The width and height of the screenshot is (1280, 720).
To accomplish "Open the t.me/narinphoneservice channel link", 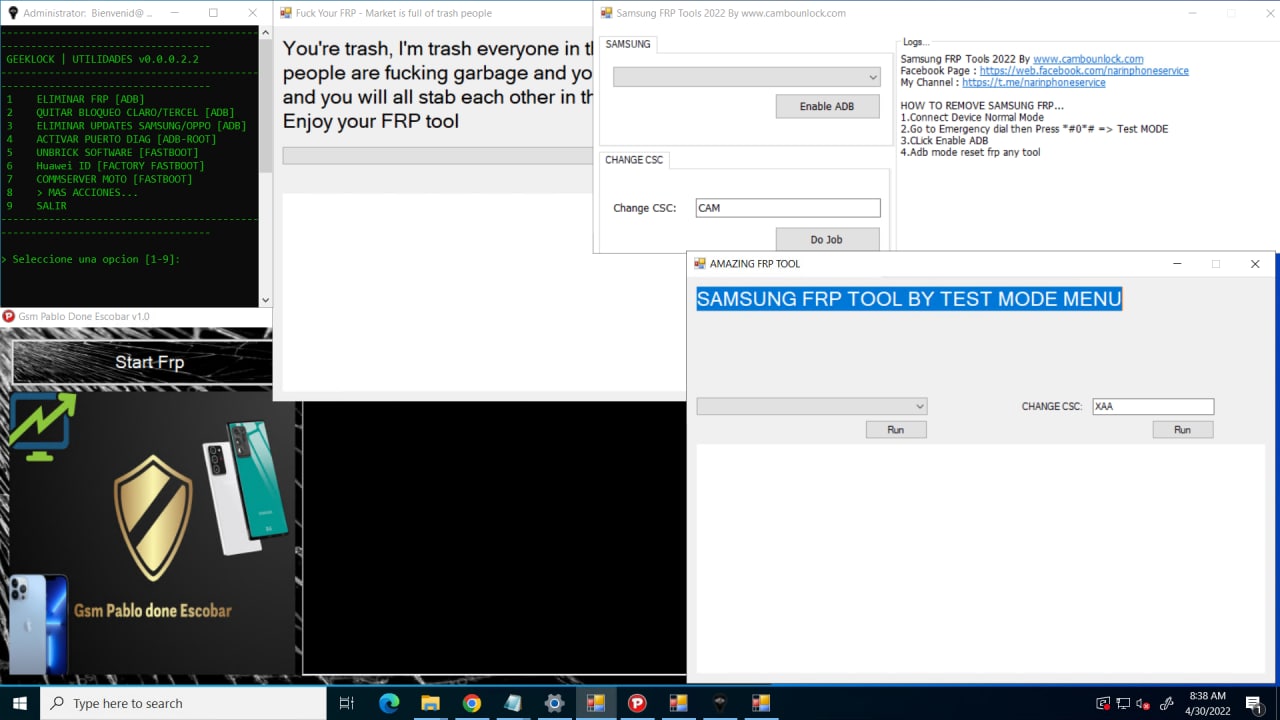I will pyautogui.click(x=1034, y=83).
